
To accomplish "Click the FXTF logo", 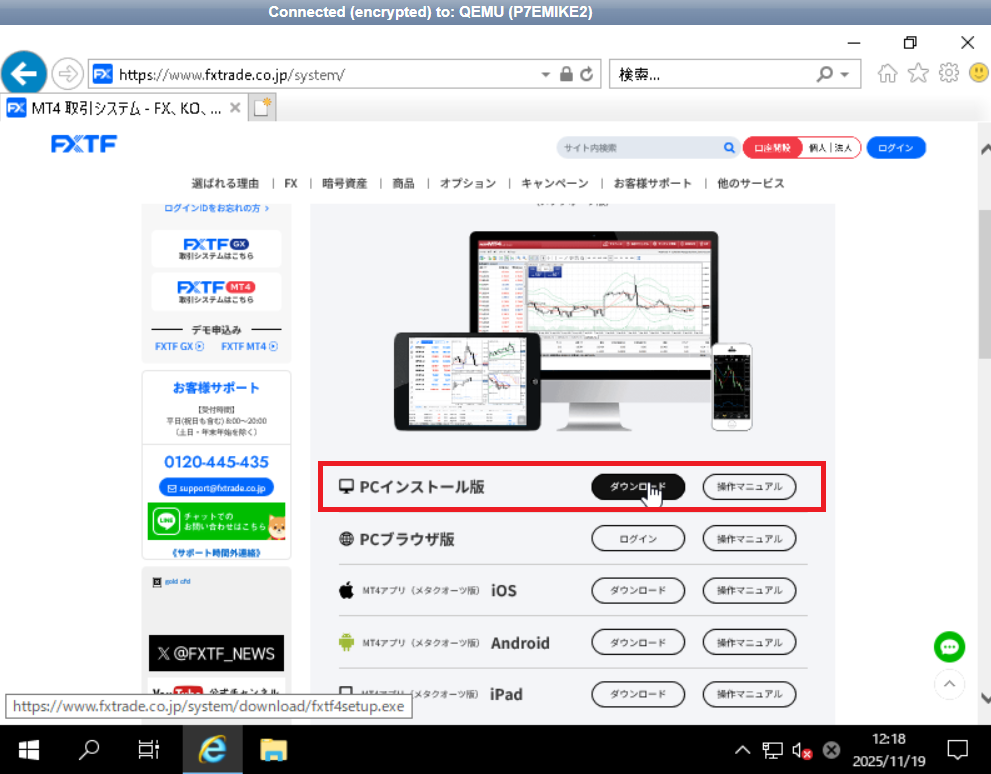I will coord(84,143).
